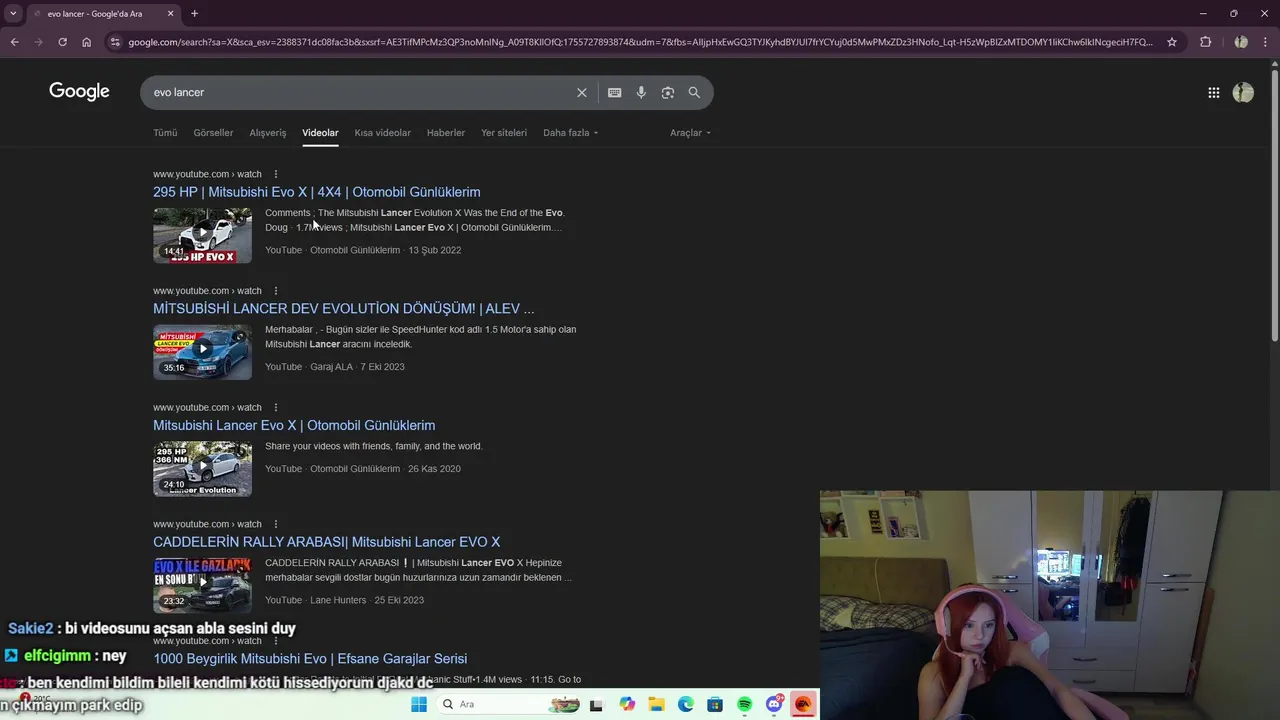The width and height of the screenshot is (1280, 720).
Task: Open Mitsubishi Lancer Evo X Otomobil Günlüklerim link
Action: click(294, 425)
